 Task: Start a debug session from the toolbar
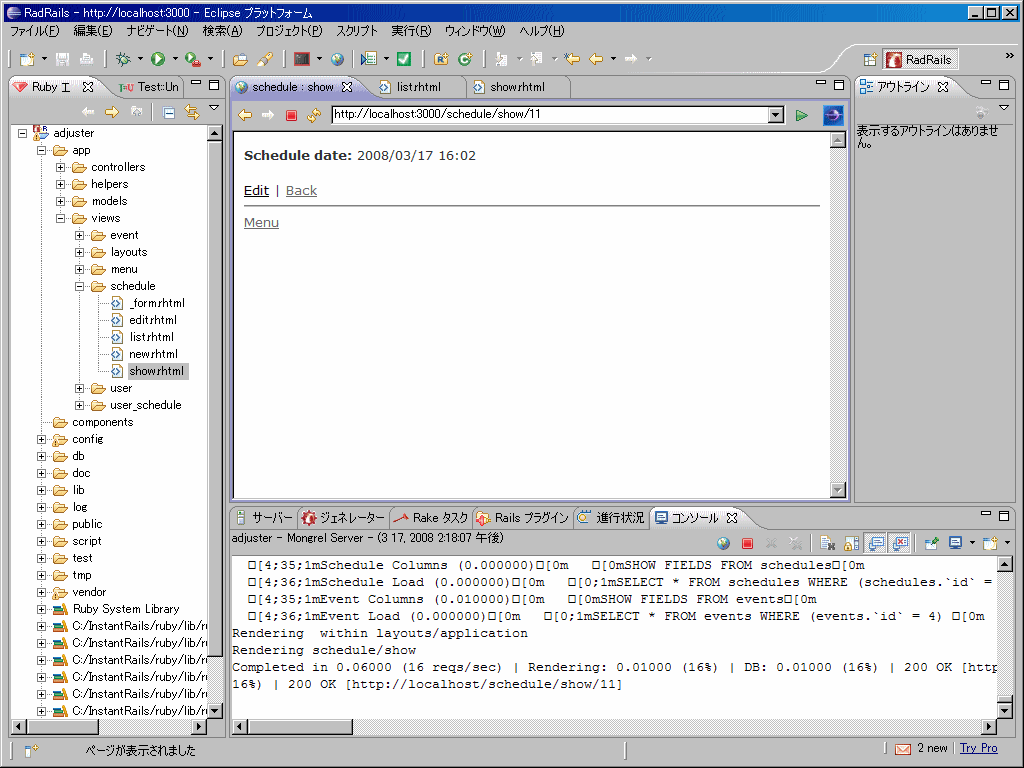pos(121,58)
